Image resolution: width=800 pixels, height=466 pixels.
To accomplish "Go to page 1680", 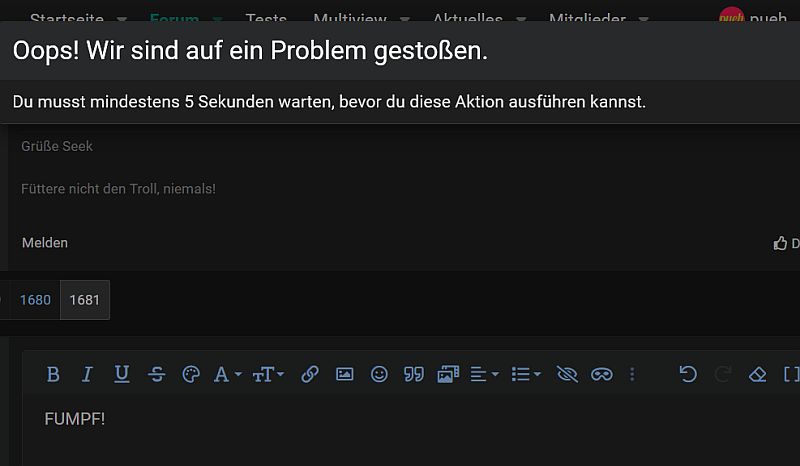I will (35, 300).
